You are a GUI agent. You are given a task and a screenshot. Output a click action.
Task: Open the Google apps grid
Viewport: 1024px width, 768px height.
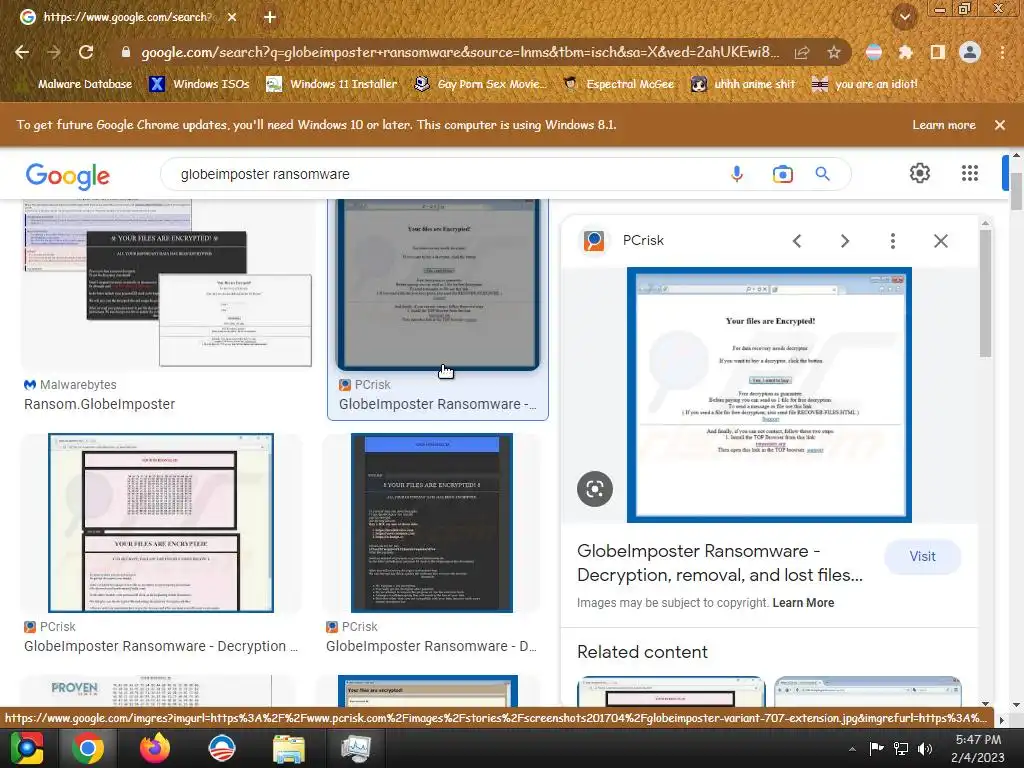click(970, 173)
